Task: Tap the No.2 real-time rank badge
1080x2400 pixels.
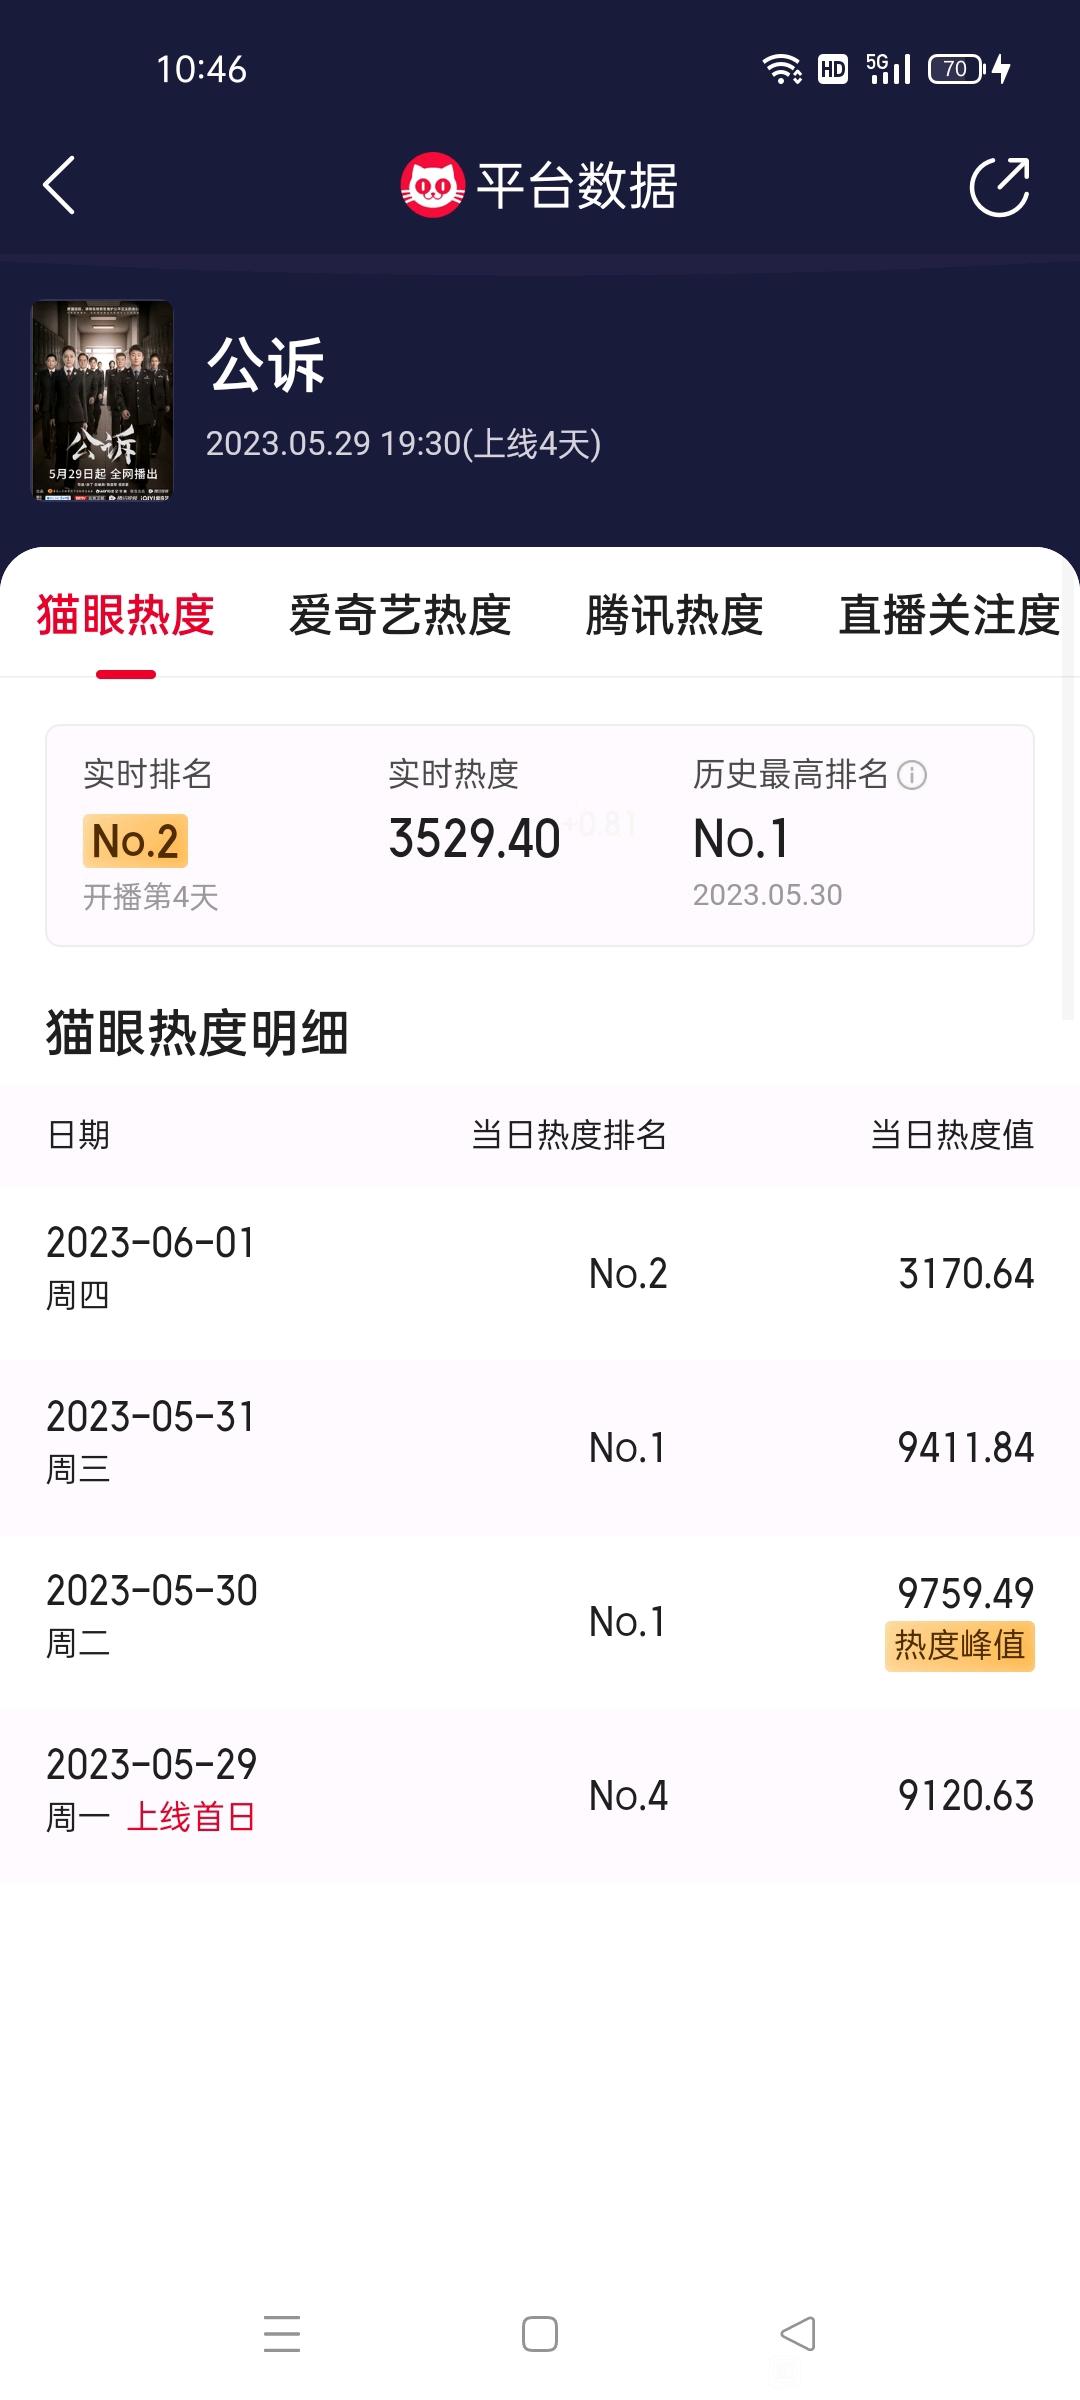Action: [x=135, y=841]
